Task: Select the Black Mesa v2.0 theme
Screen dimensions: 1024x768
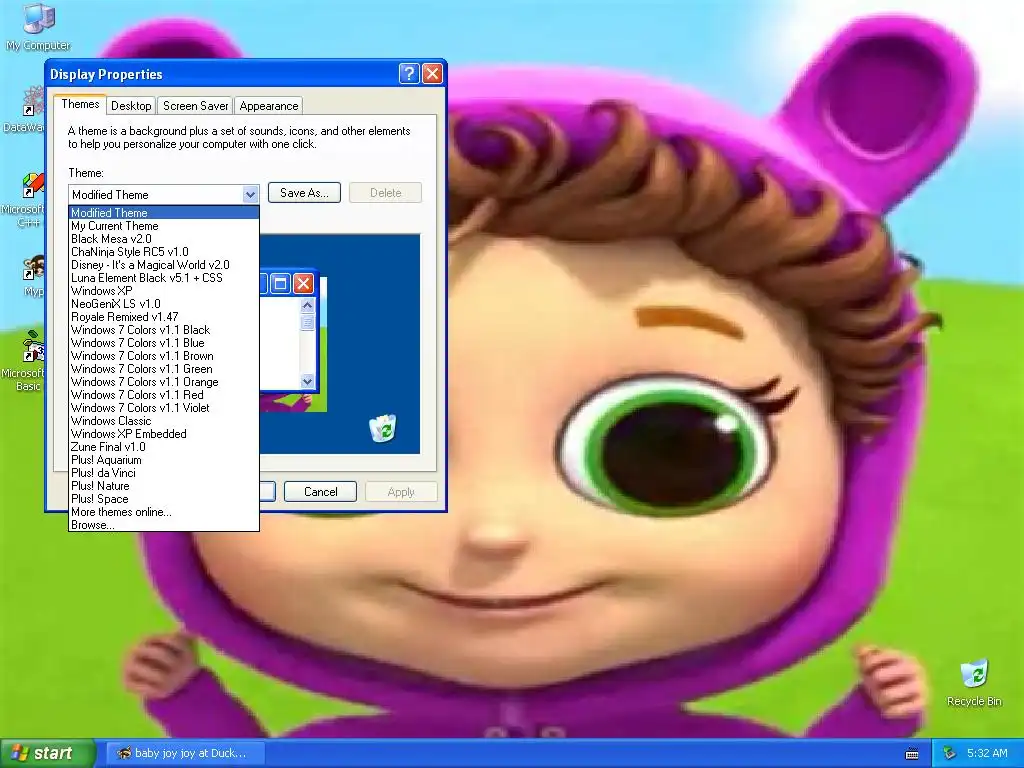Action: [x=164, y=239]
